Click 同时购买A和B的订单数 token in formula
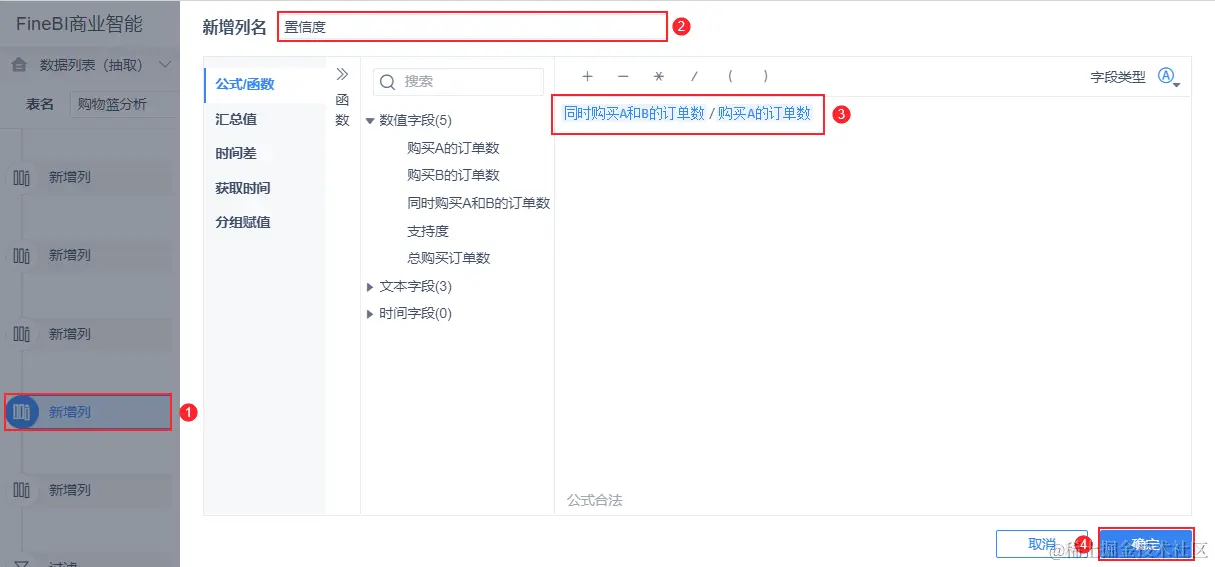This screenshot has width=1215, height=567. pos(635,114)
